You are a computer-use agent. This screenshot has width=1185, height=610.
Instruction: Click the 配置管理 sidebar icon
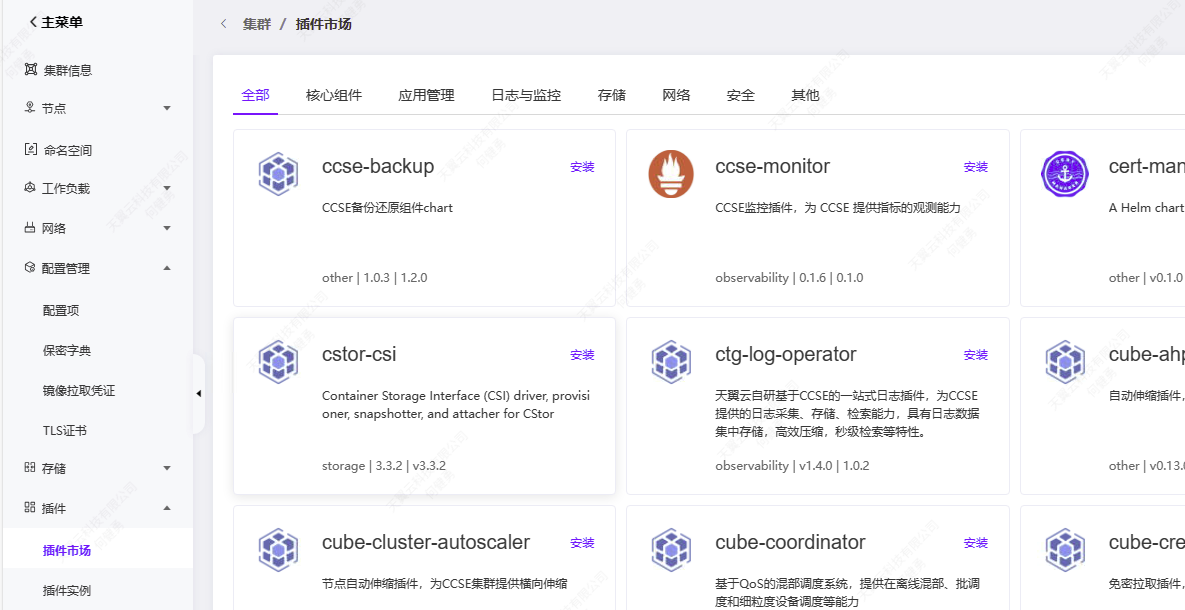[29, 268]
